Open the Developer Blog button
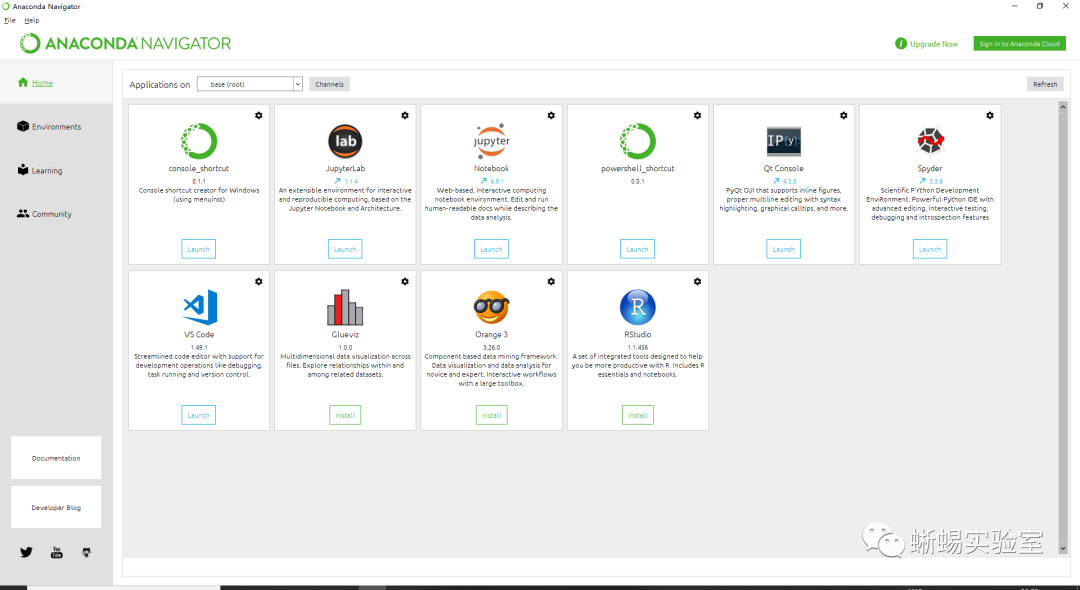 pos(56,507)
